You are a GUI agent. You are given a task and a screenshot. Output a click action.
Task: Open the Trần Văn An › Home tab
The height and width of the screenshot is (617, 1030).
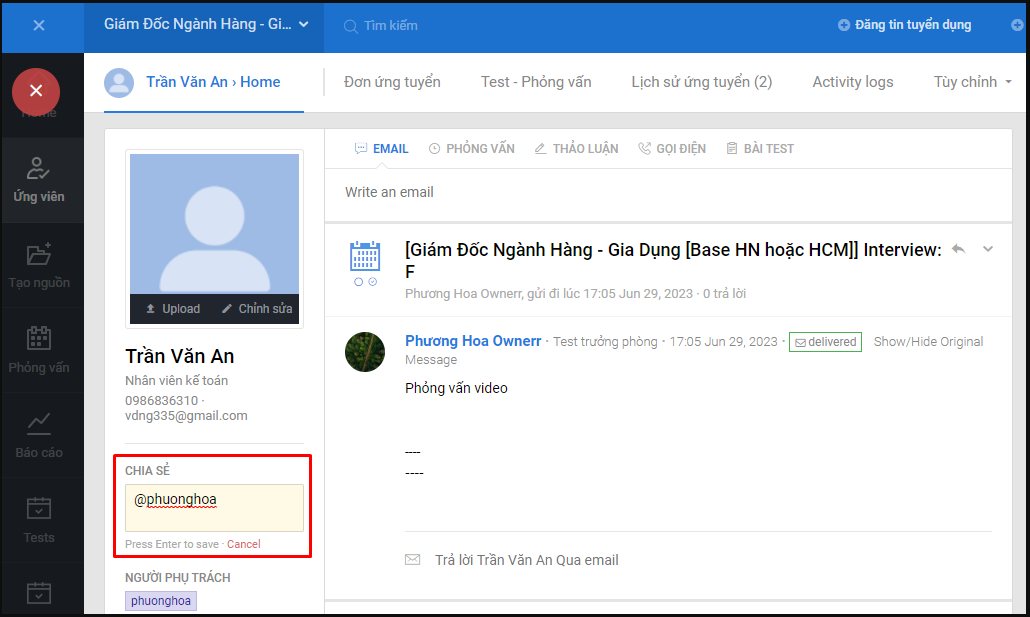[213, 82]
